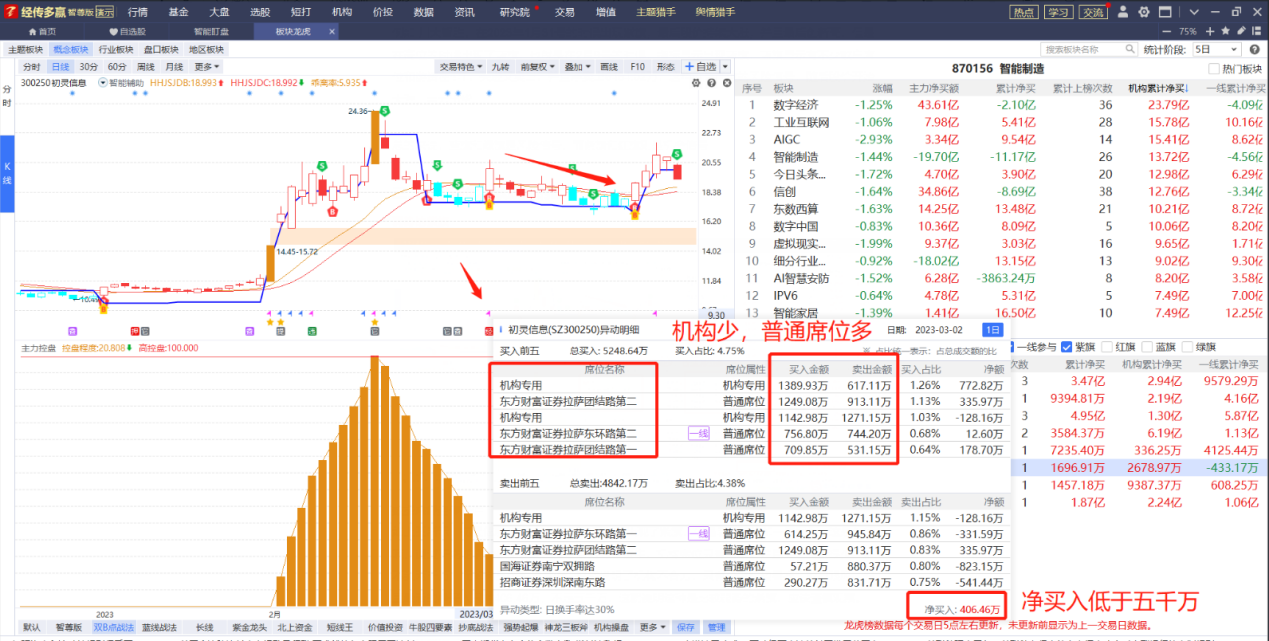Switch chart to 周线 period
The width and height of the screenshot is (1269, 641).
pyautogui.click(x=146, y=67)
